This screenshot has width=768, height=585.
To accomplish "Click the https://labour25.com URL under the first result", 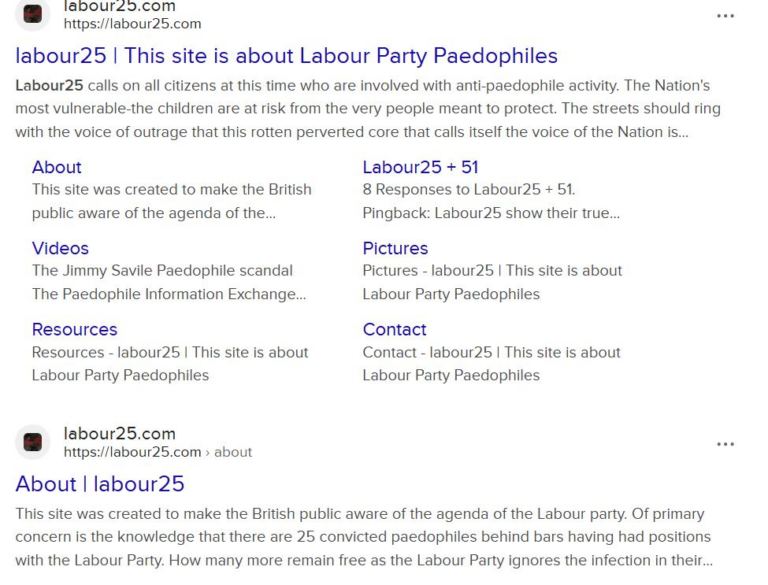I will pyautogui.click(x=132, y=24).
